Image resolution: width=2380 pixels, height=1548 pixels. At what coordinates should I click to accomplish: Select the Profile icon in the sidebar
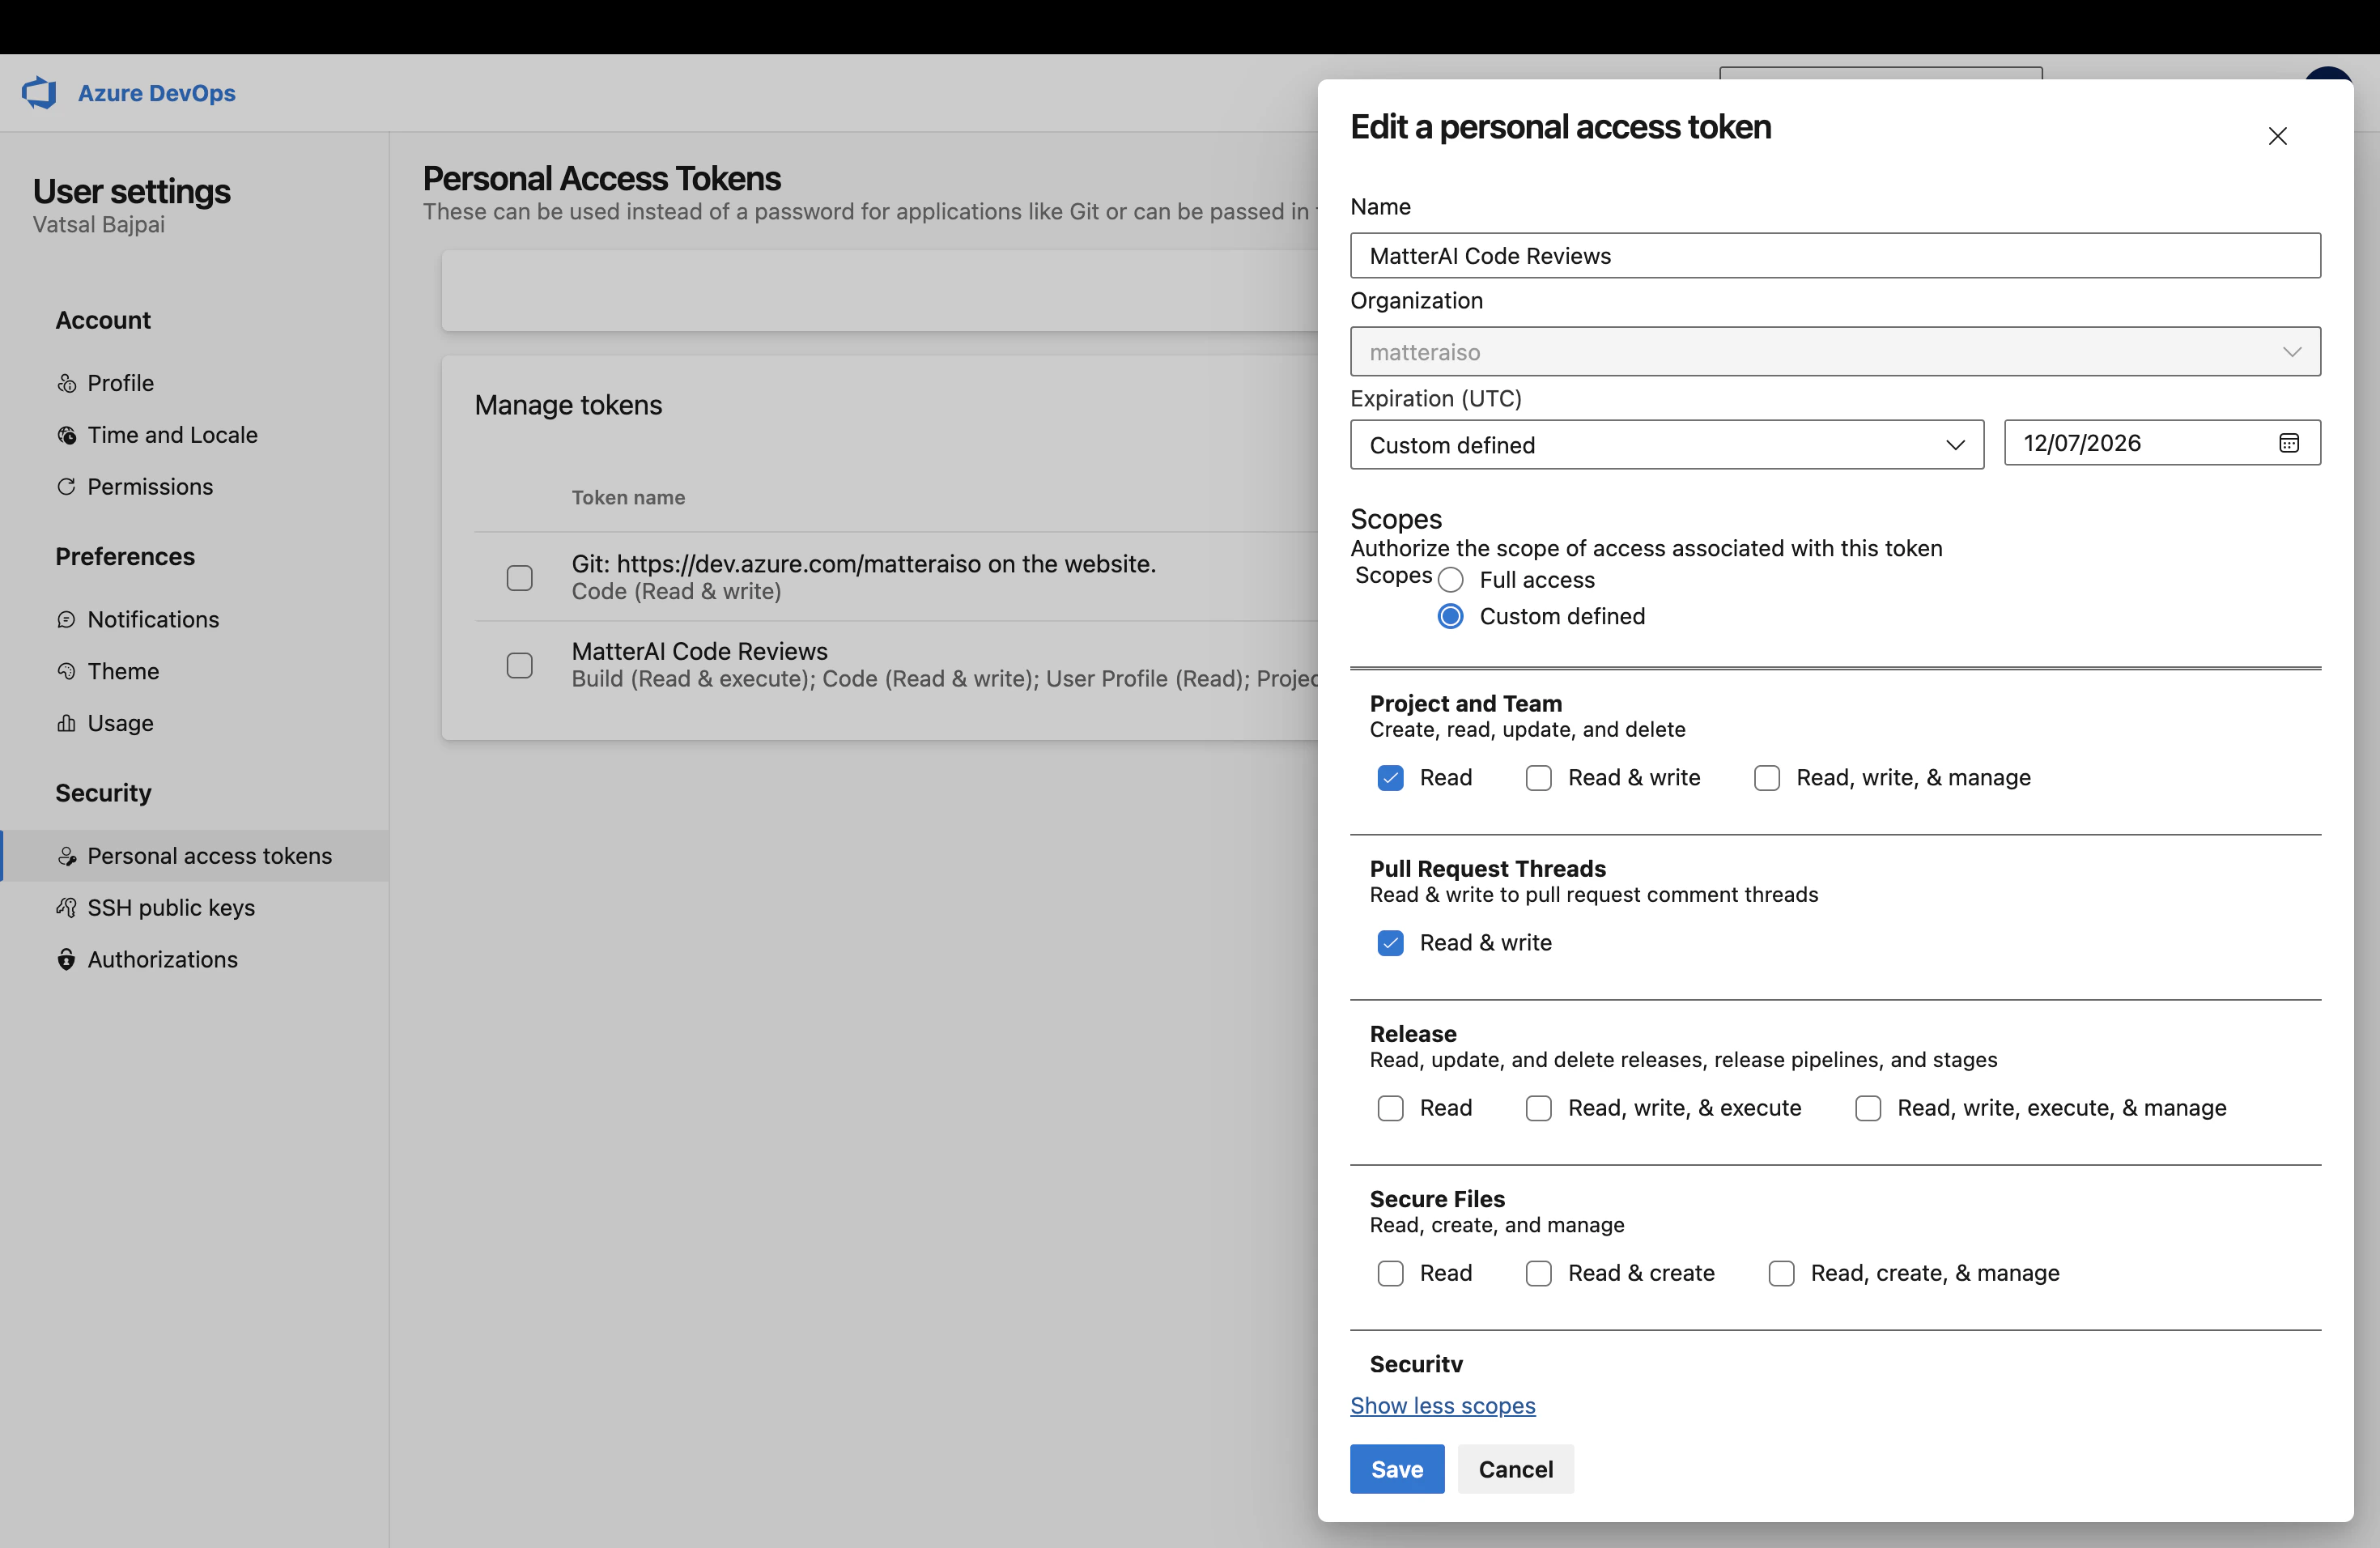point(66,383)
